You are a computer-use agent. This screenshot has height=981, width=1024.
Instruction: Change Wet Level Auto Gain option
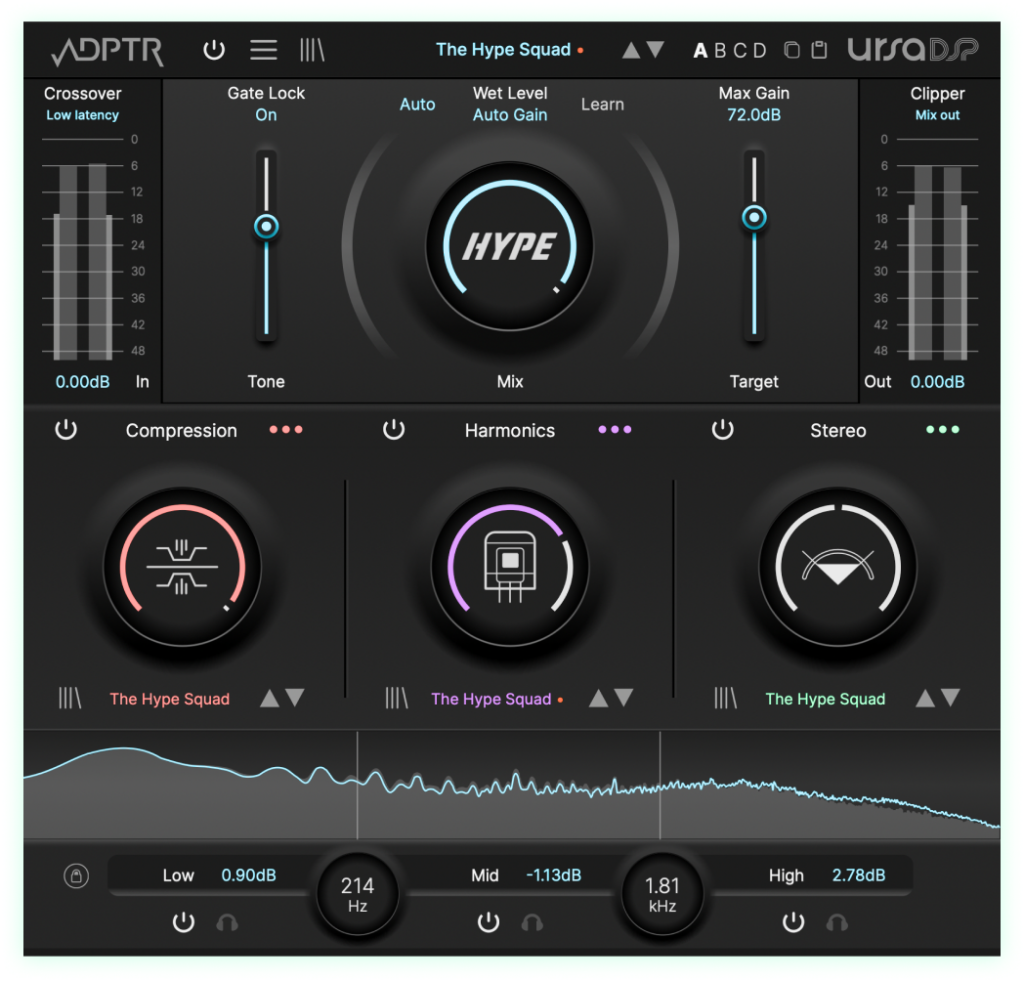[x=510, y=115]
